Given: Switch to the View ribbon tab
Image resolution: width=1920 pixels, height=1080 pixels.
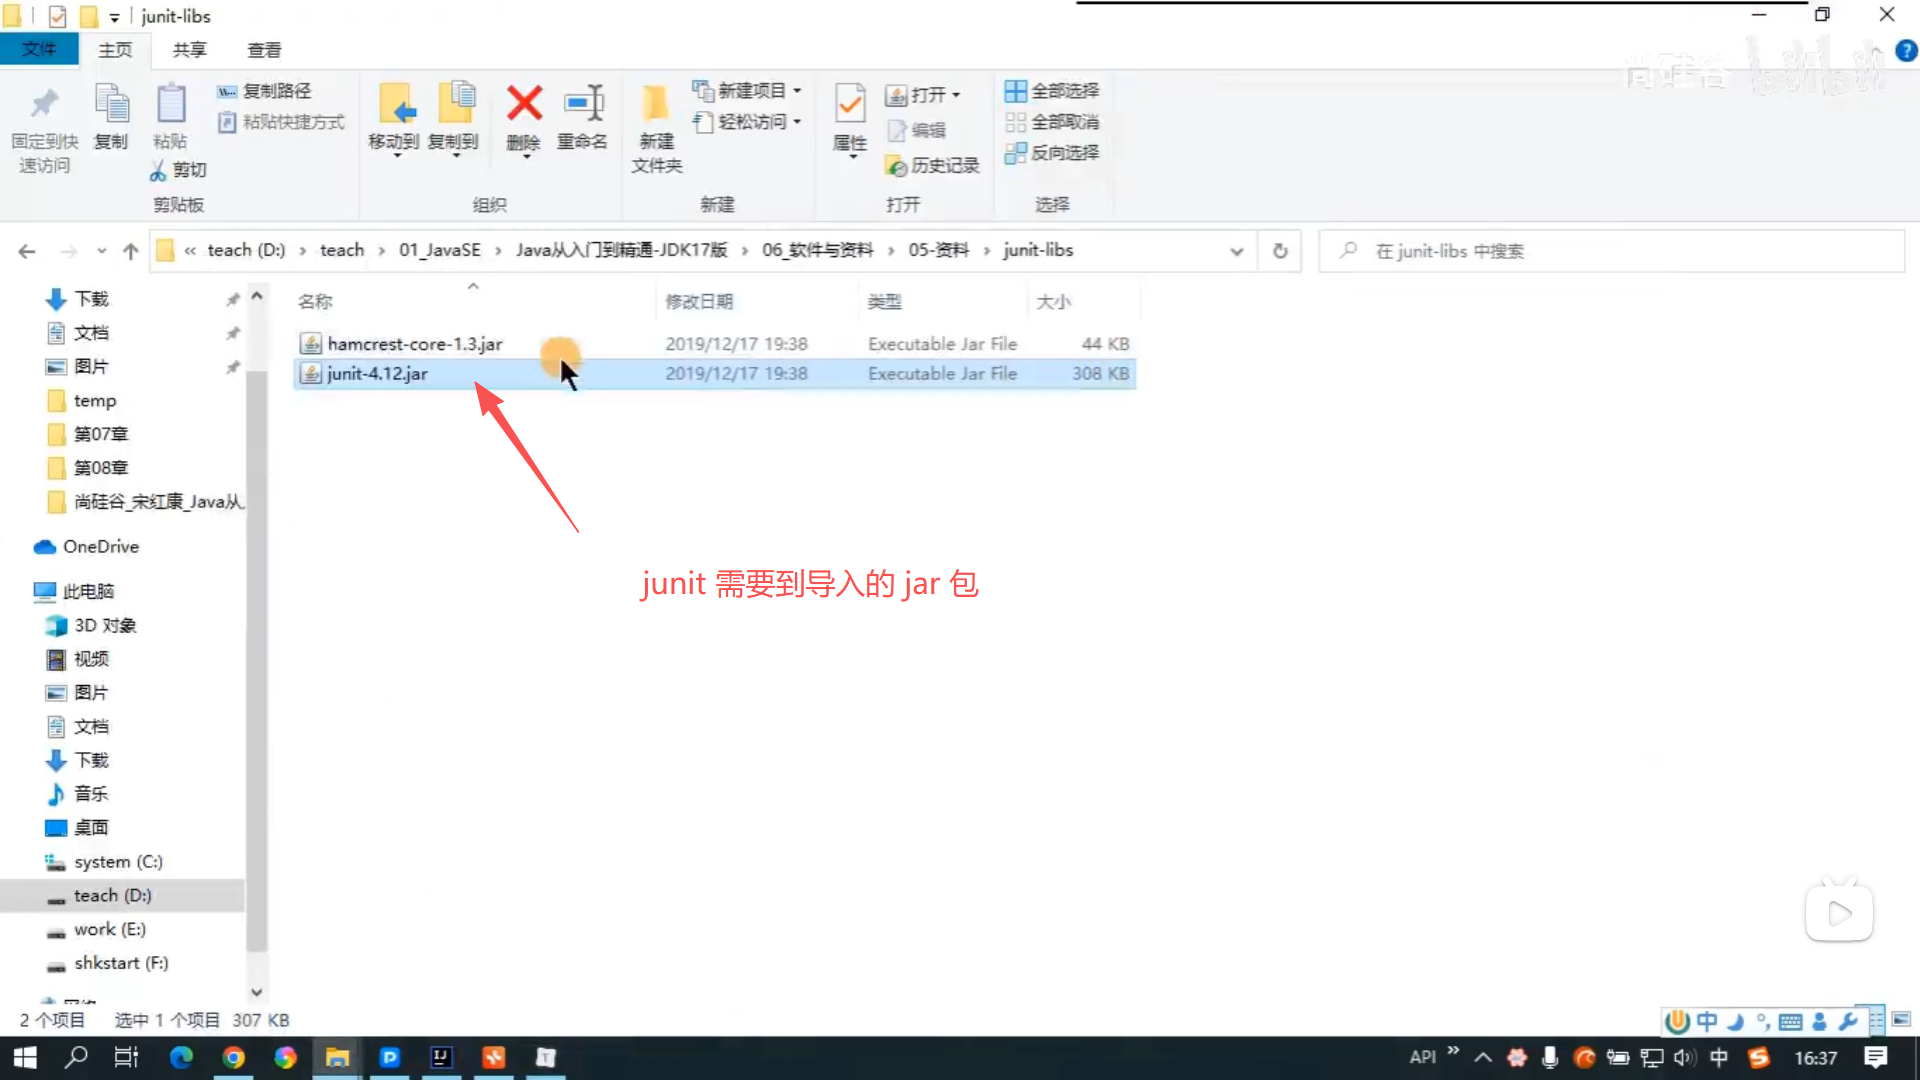Looking at the screenshot, I should coord(264,50).
